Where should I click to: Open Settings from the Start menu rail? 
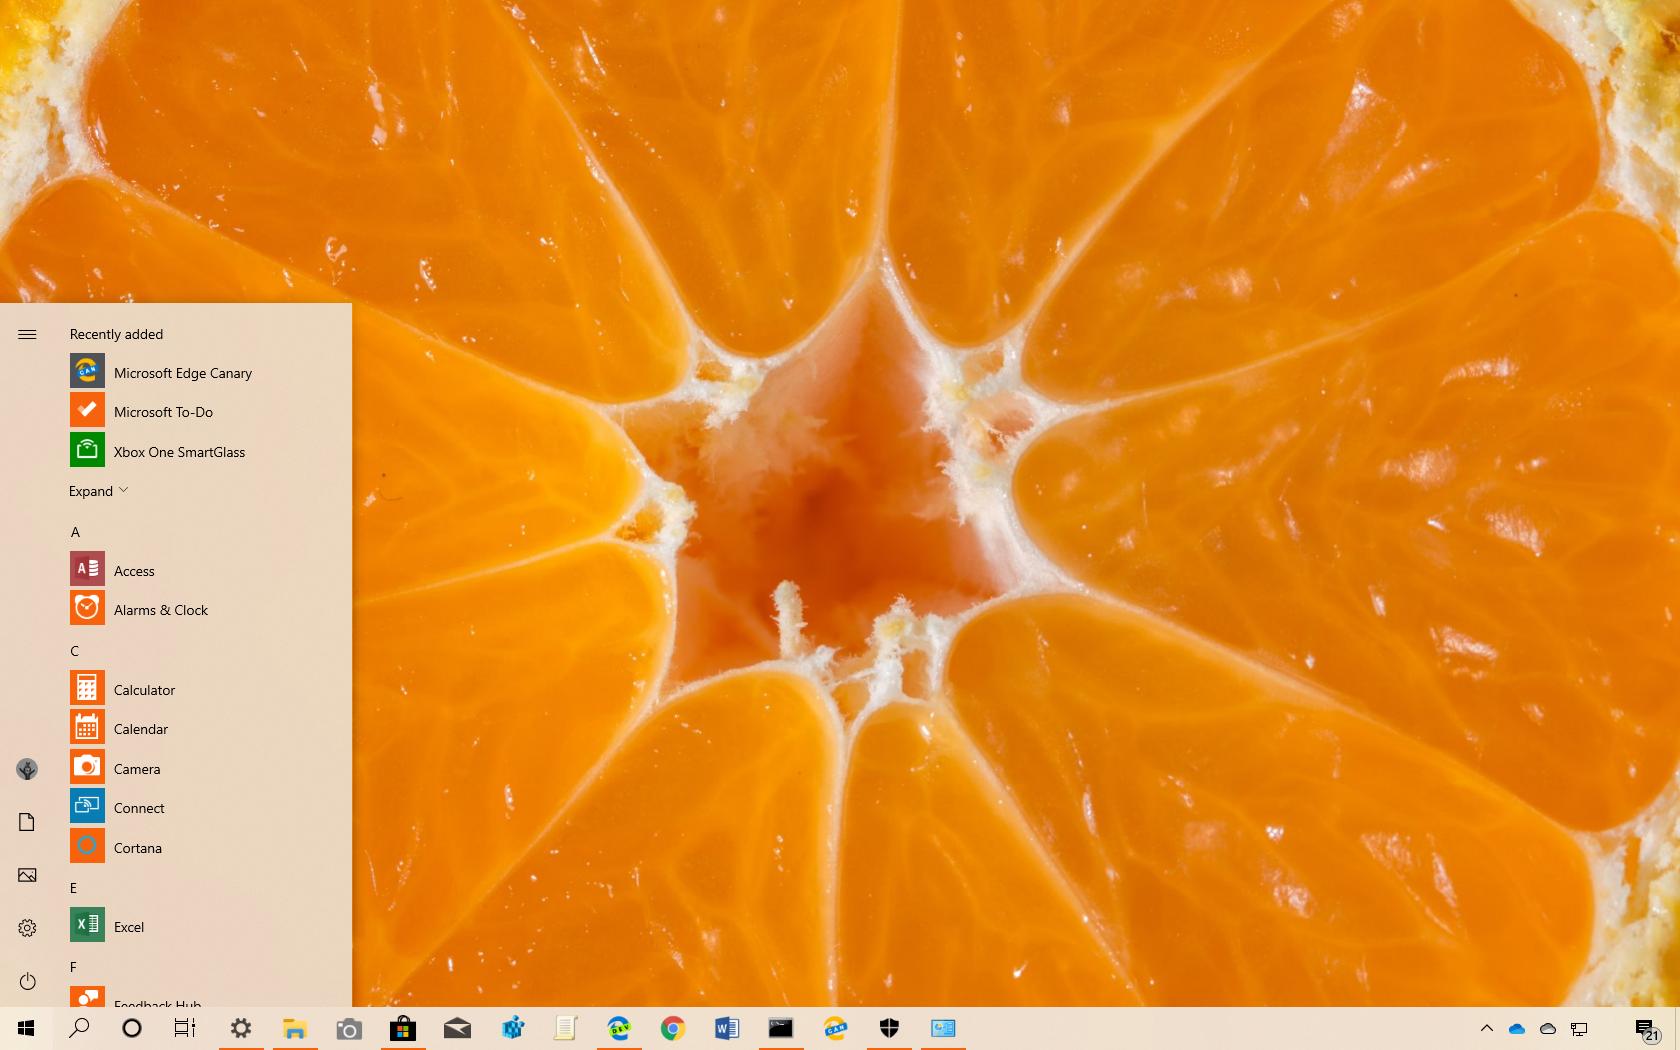27,927
